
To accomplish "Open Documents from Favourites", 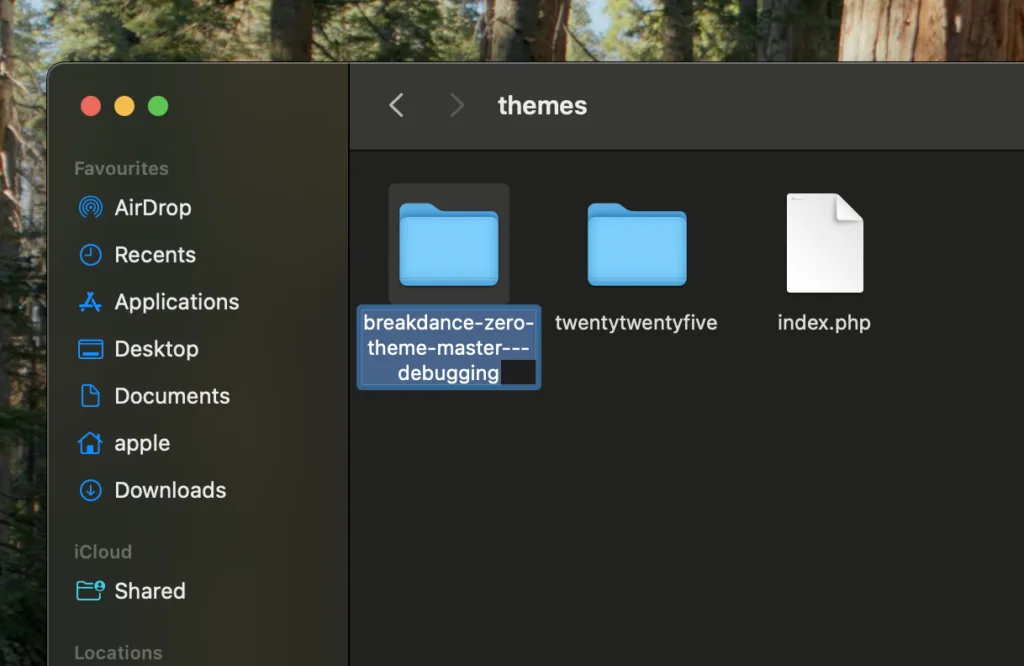I will (171, 396).
